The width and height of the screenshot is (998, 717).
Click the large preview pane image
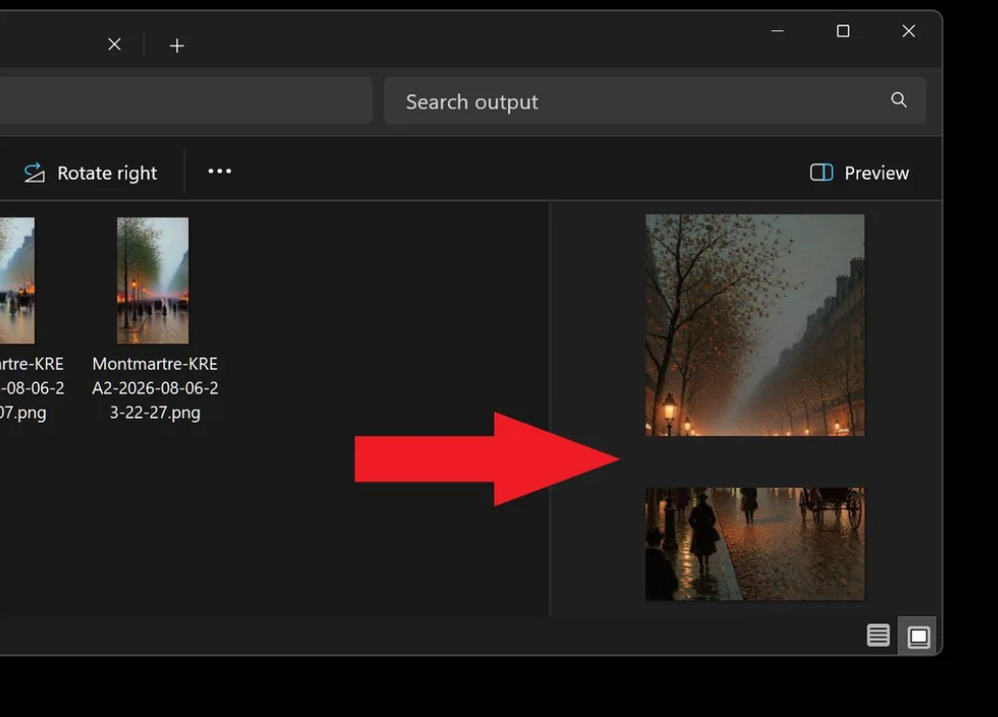tap(755, 325)
